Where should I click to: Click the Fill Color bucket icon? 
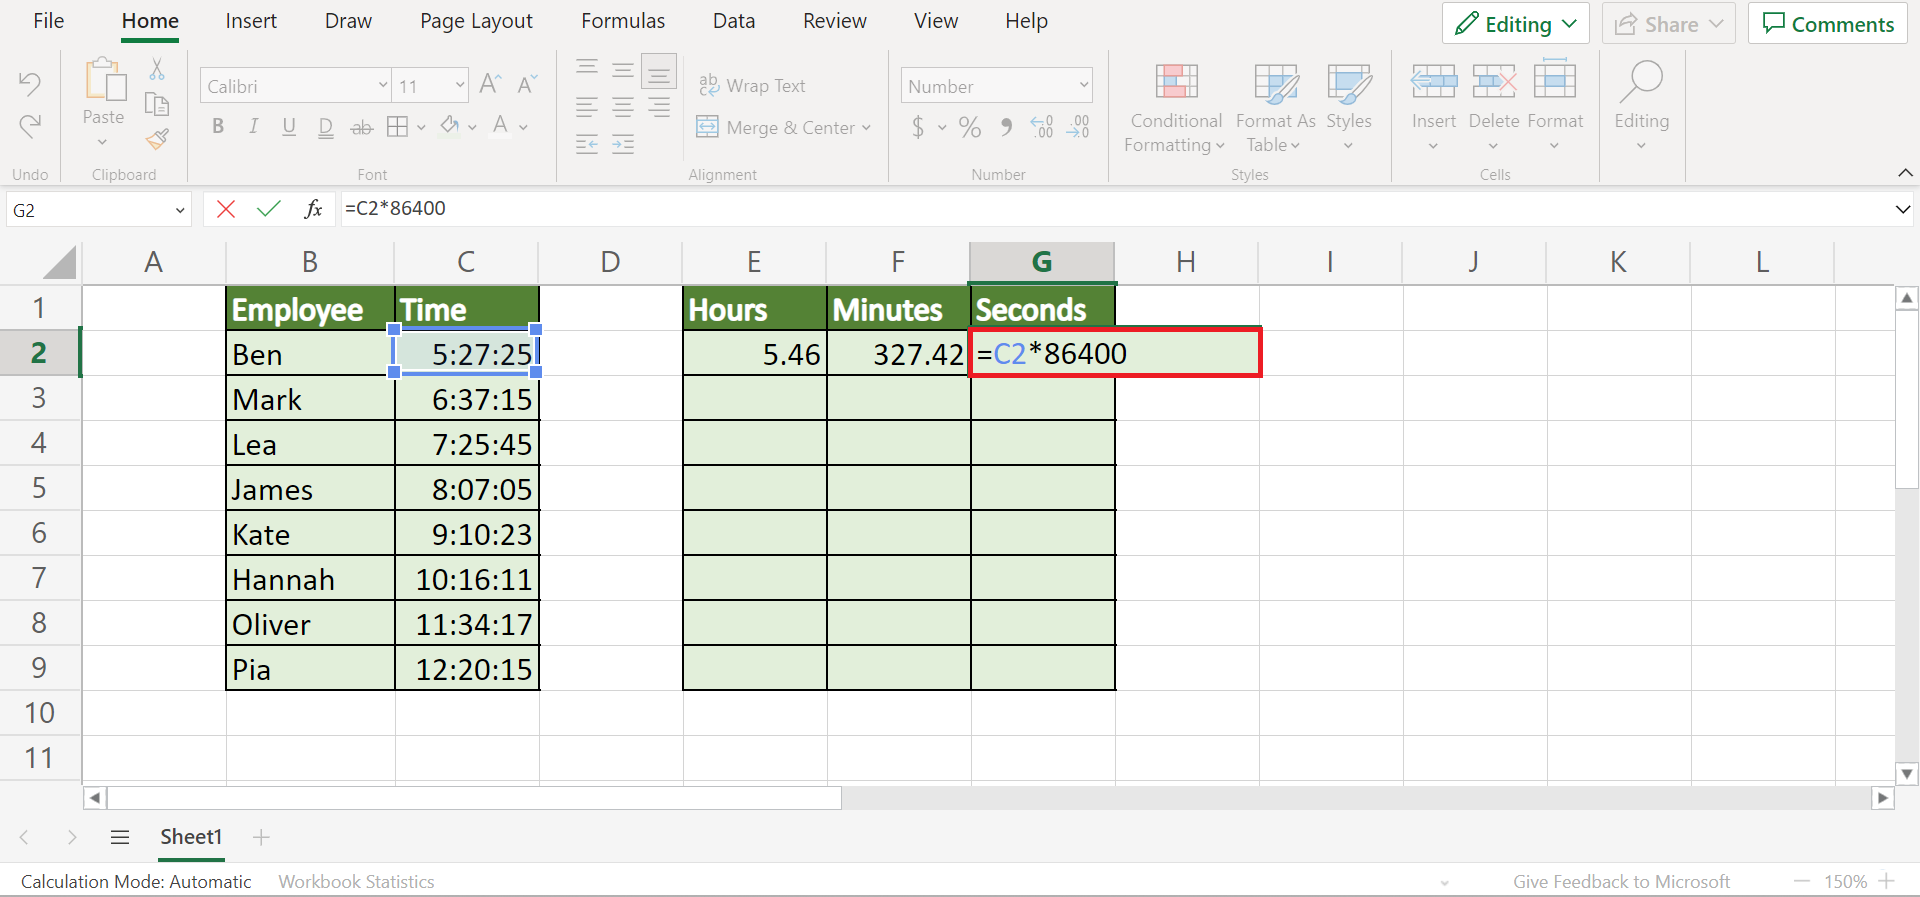coord(451,126)
